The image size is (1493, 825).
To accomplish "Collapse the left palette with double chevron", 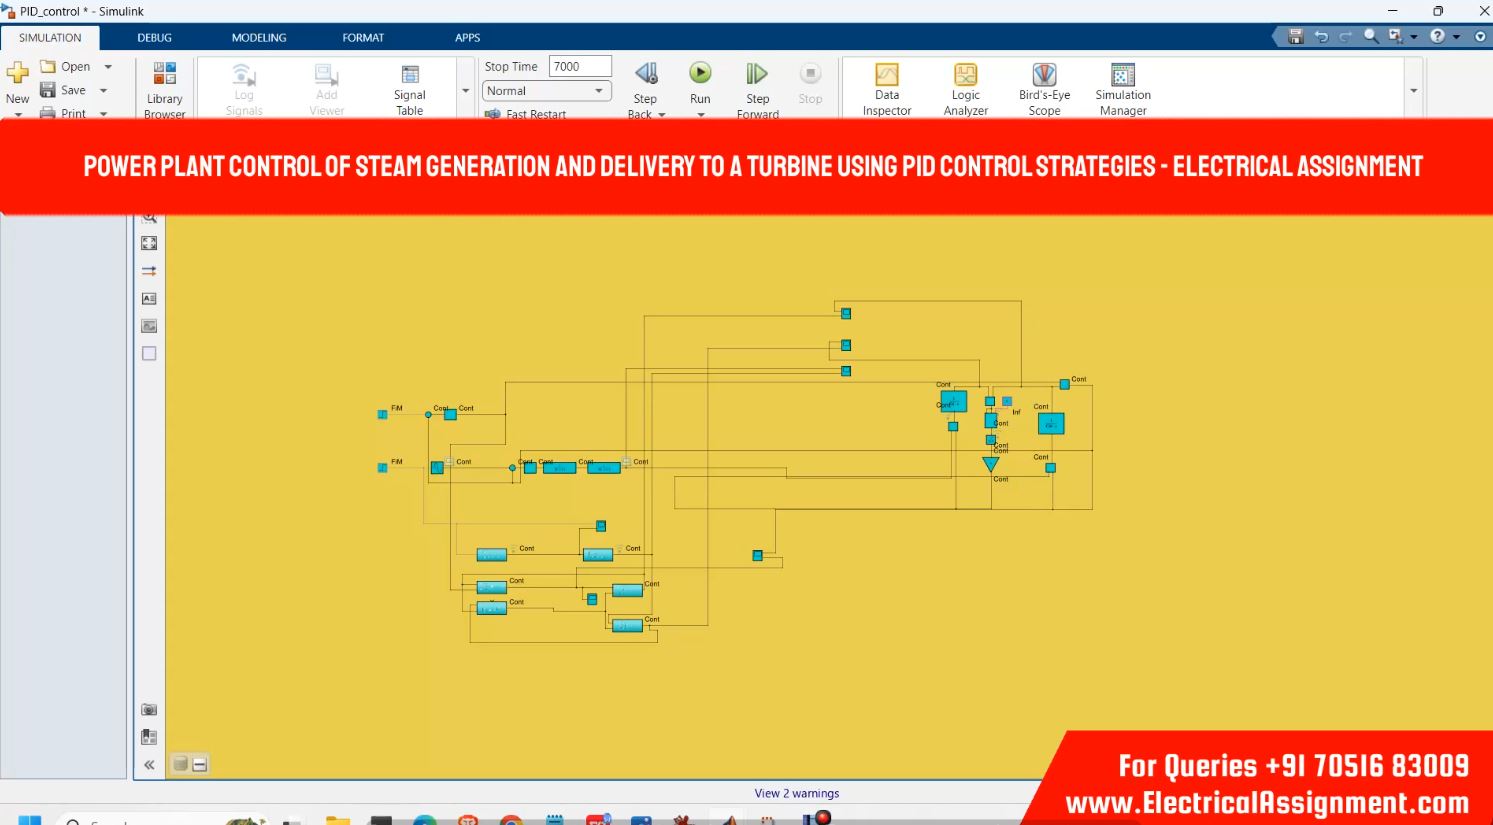I will [149, 765].
